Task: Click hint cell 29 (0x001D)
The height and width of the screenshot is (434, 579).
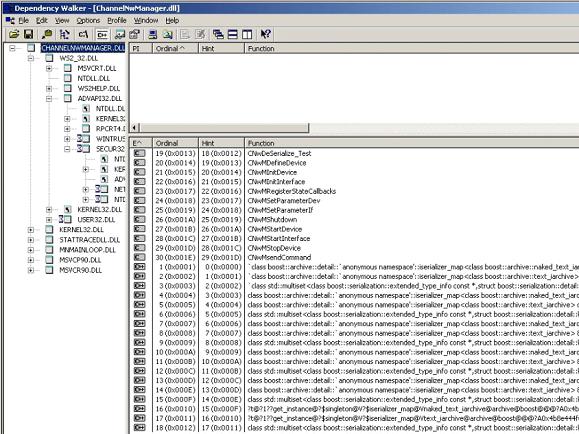Action: pos(221,257)
